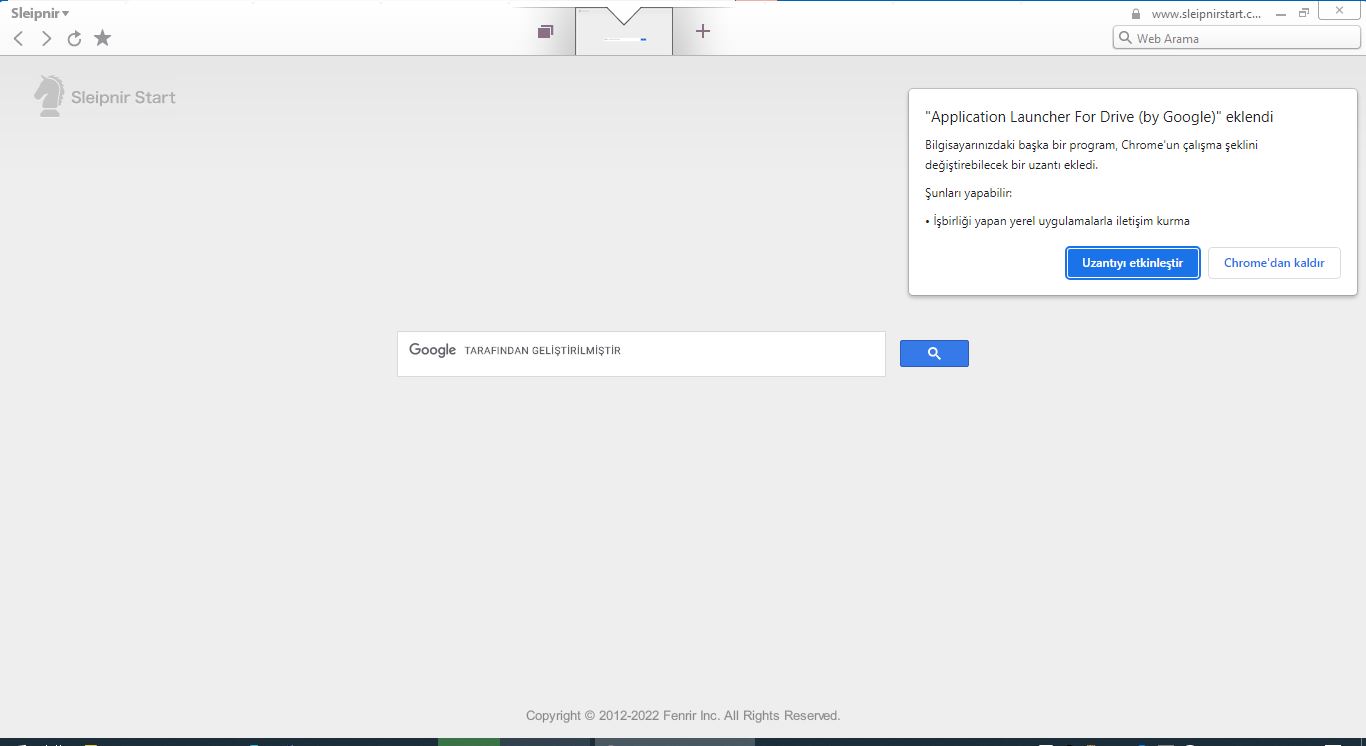Go back with the left arrow

tap(18, 38)
